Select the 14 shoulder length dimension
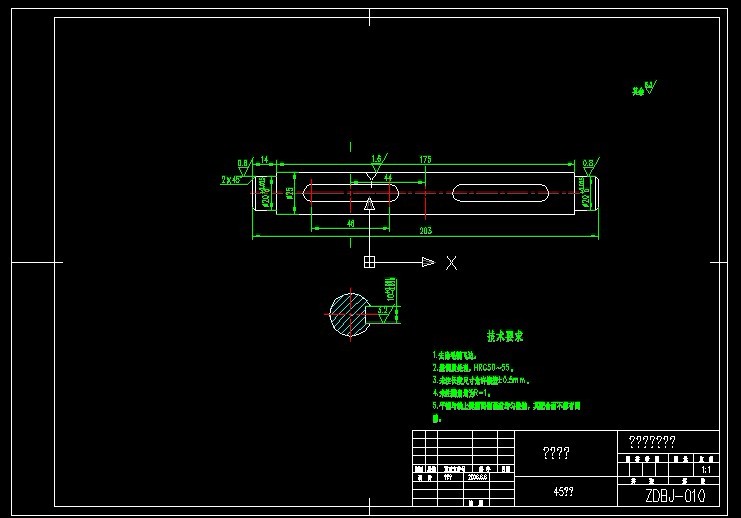Viewport: 741px width, 518px height. [x=265, y=160]
